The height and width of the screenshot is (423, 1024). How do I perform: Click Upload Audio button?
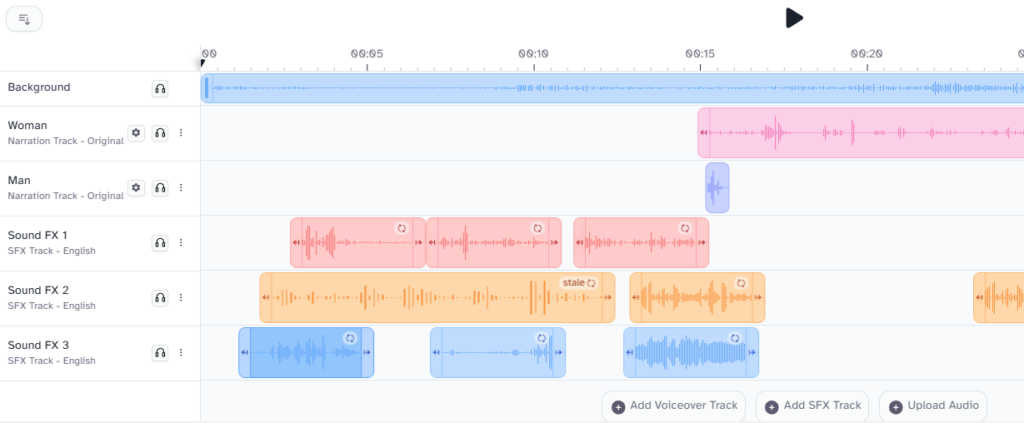coord(934,406)
